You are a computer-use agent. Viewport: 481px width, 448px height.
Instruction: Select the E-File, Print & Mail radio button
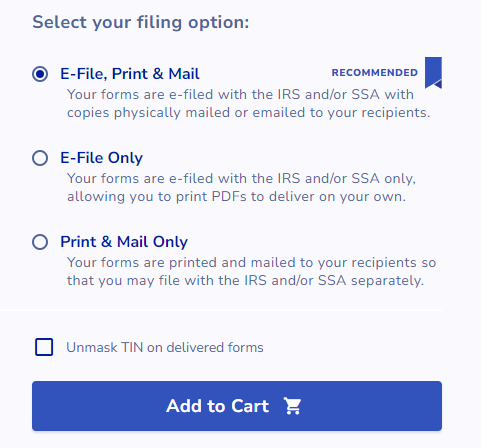(40, 74)
